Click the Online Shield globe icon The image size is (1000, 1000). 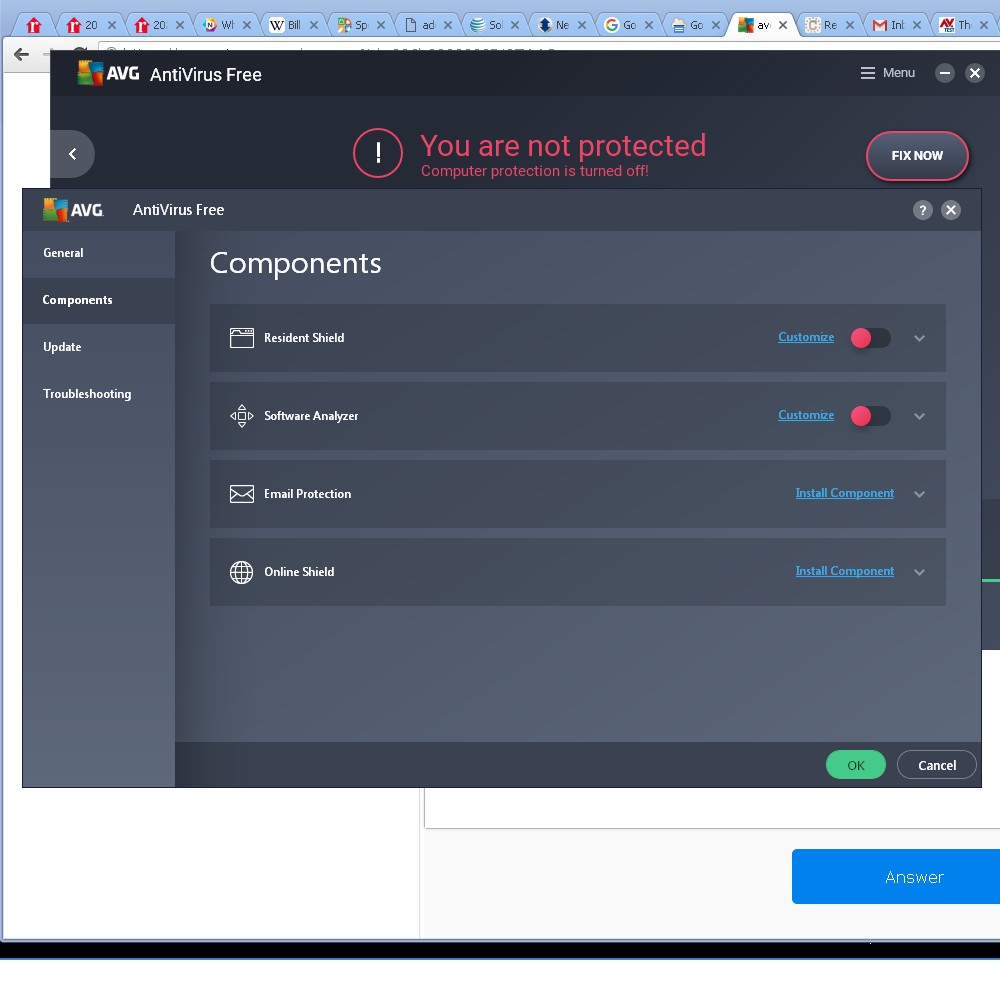pos(241,572)
